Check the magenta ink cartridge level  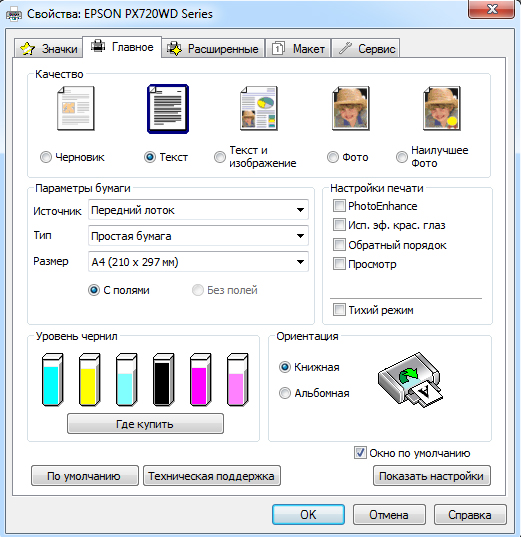click(x=200, y=380)
